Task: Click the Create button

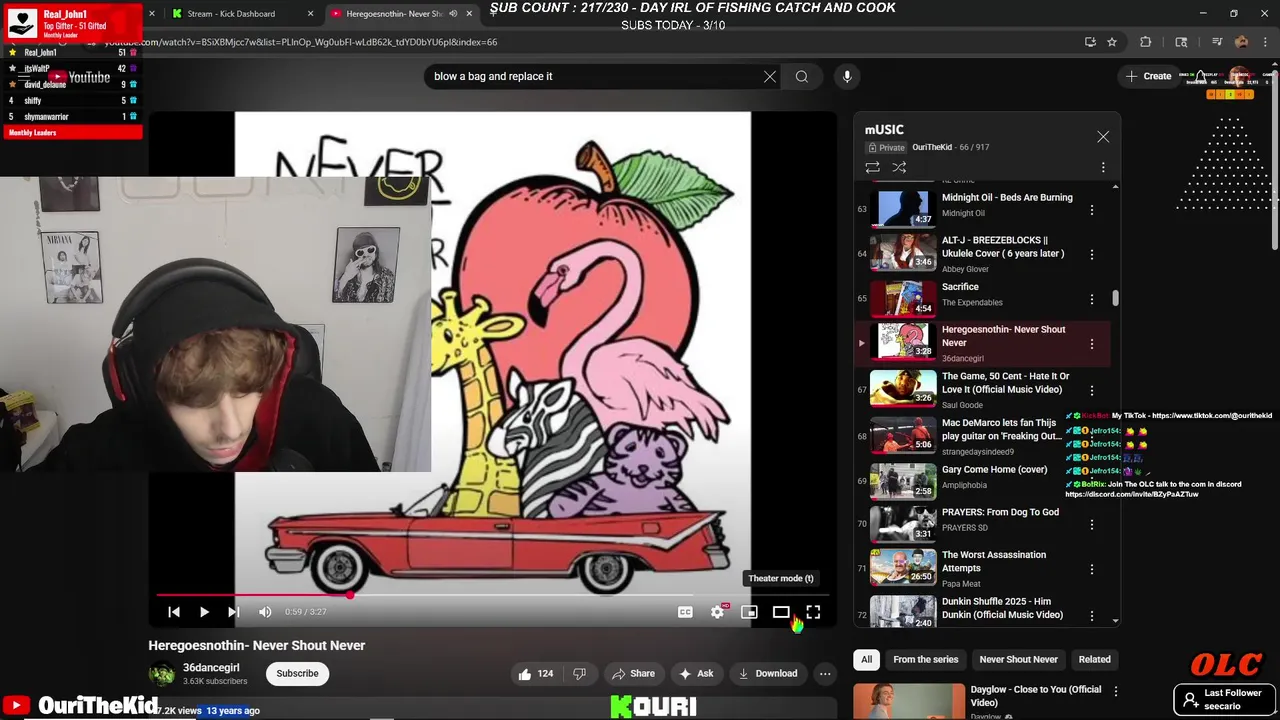Action: click(x=1149, y=76)
